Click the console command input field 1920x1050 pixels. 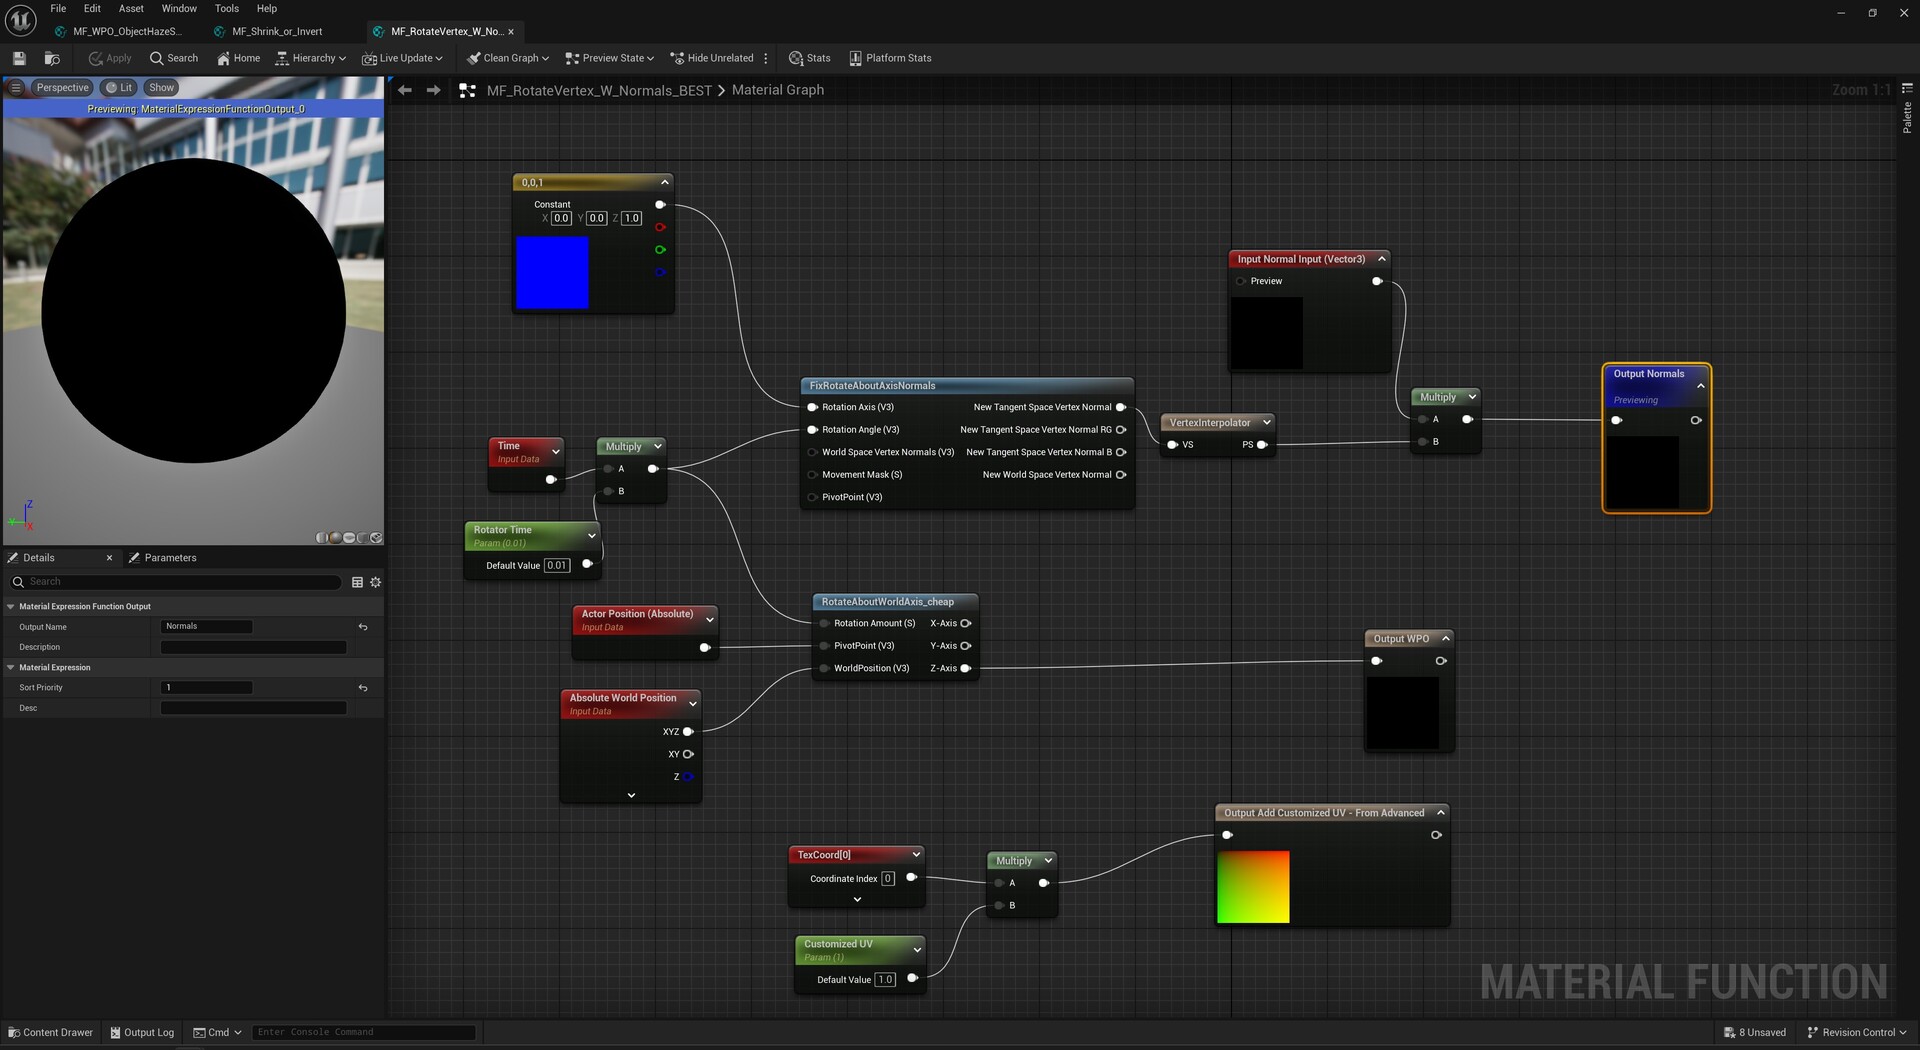click(364, 1031)
